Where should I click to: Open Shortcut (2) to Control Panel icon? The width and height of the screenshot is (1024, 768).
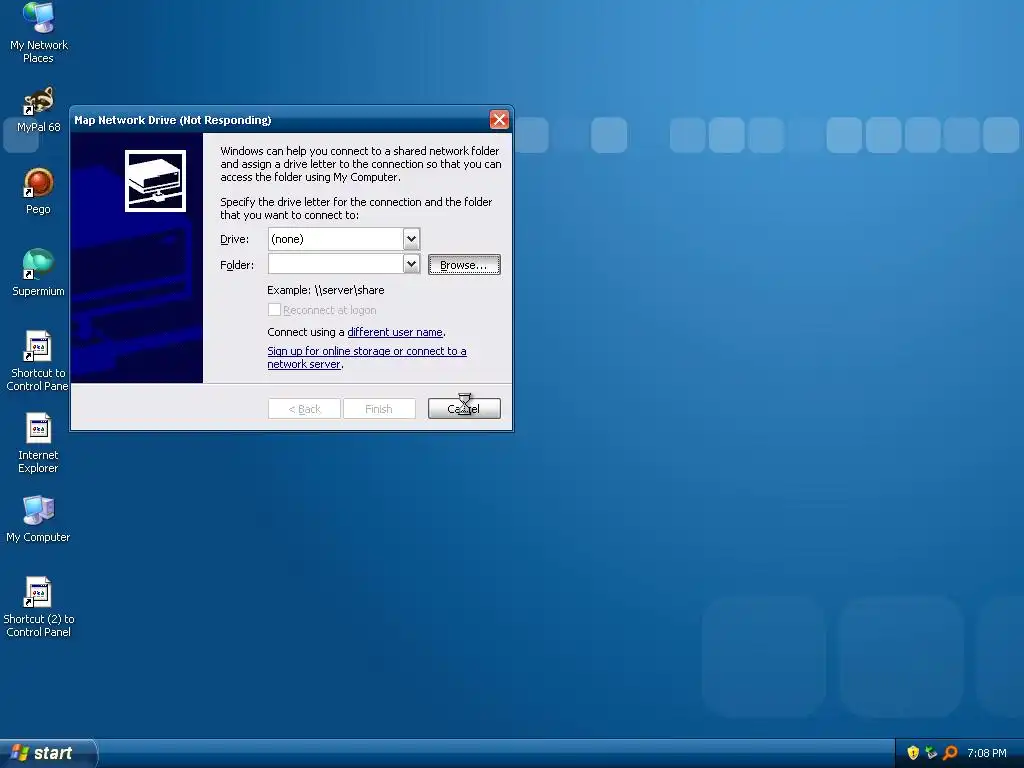tap(39, 607)
